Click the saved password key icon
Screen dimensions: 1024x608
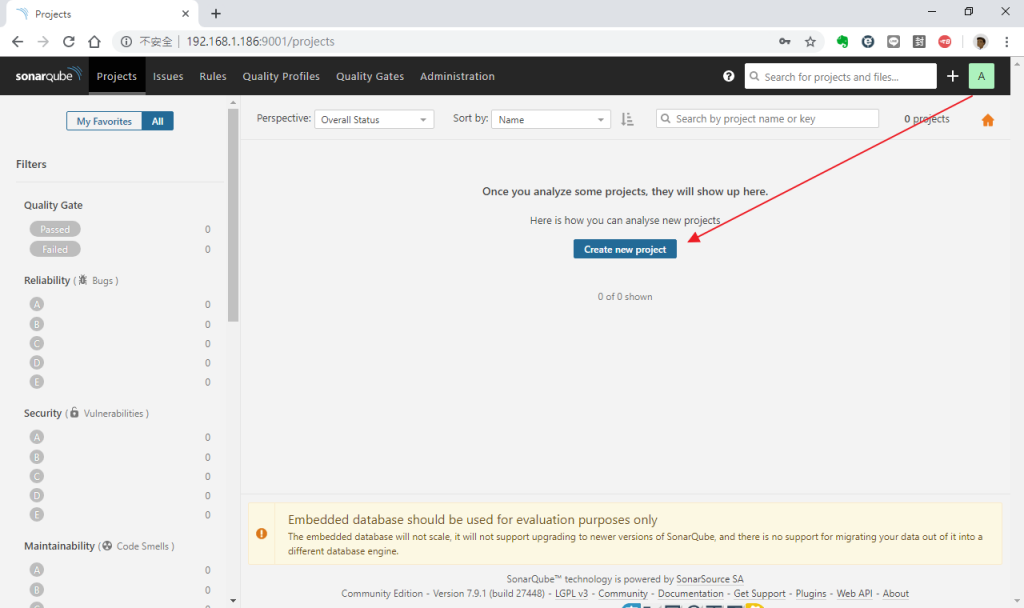coord(784,42)
